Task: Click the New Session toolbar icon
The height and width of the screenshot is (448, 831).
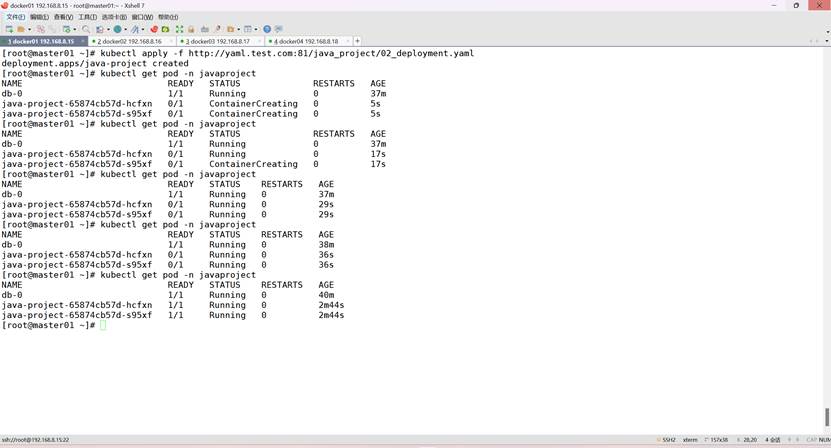Action: coord(9,29)
